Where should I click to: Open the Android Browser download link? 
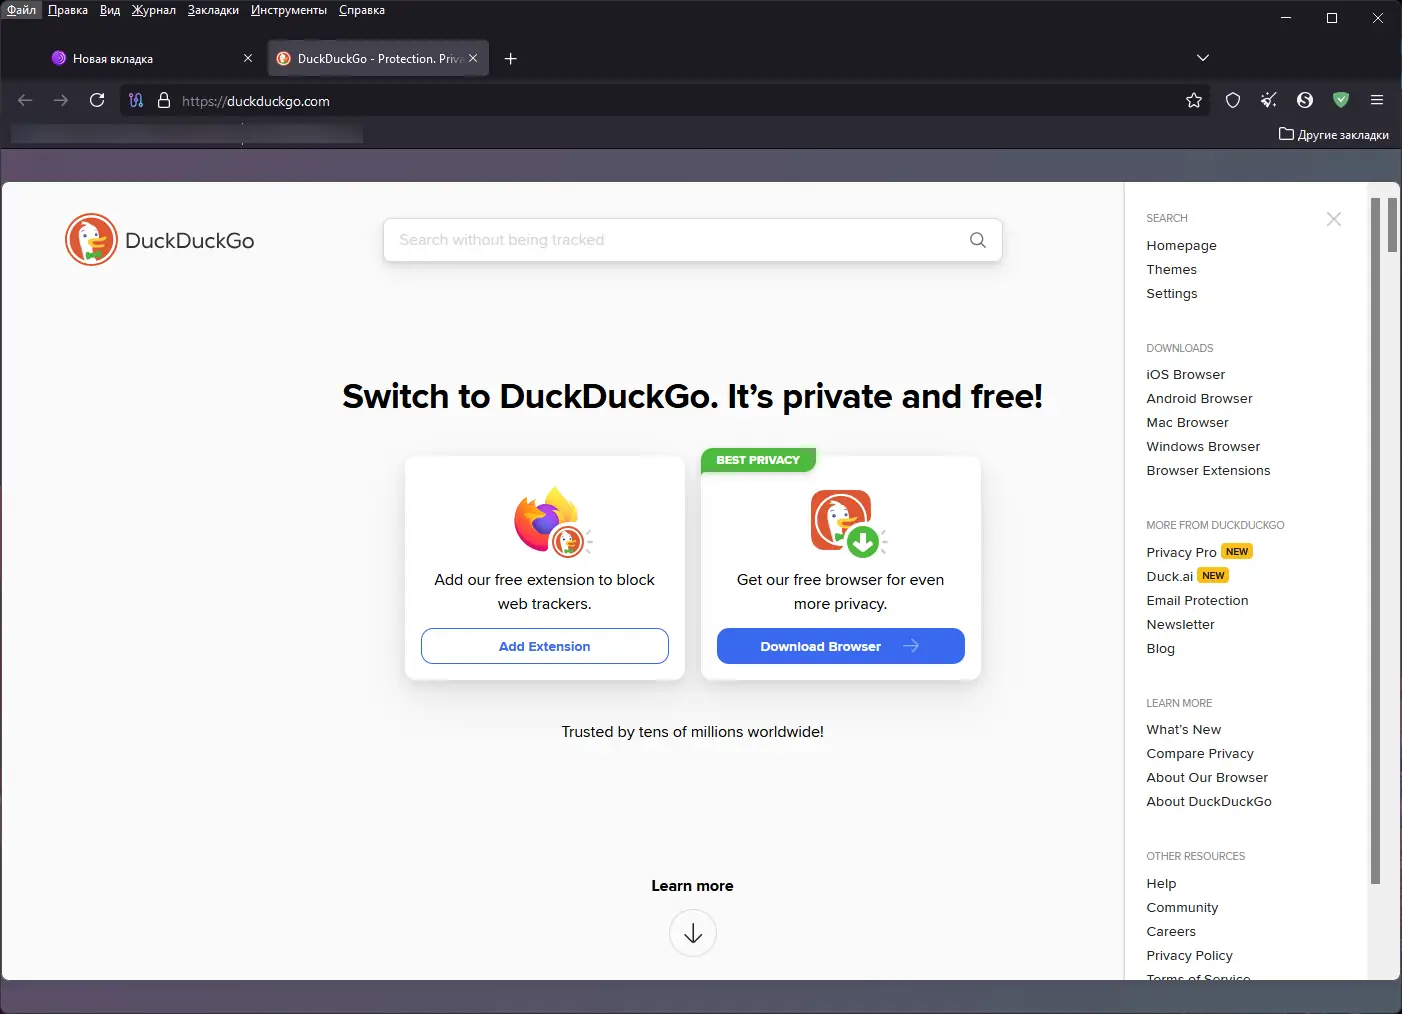click(1199, 398)
